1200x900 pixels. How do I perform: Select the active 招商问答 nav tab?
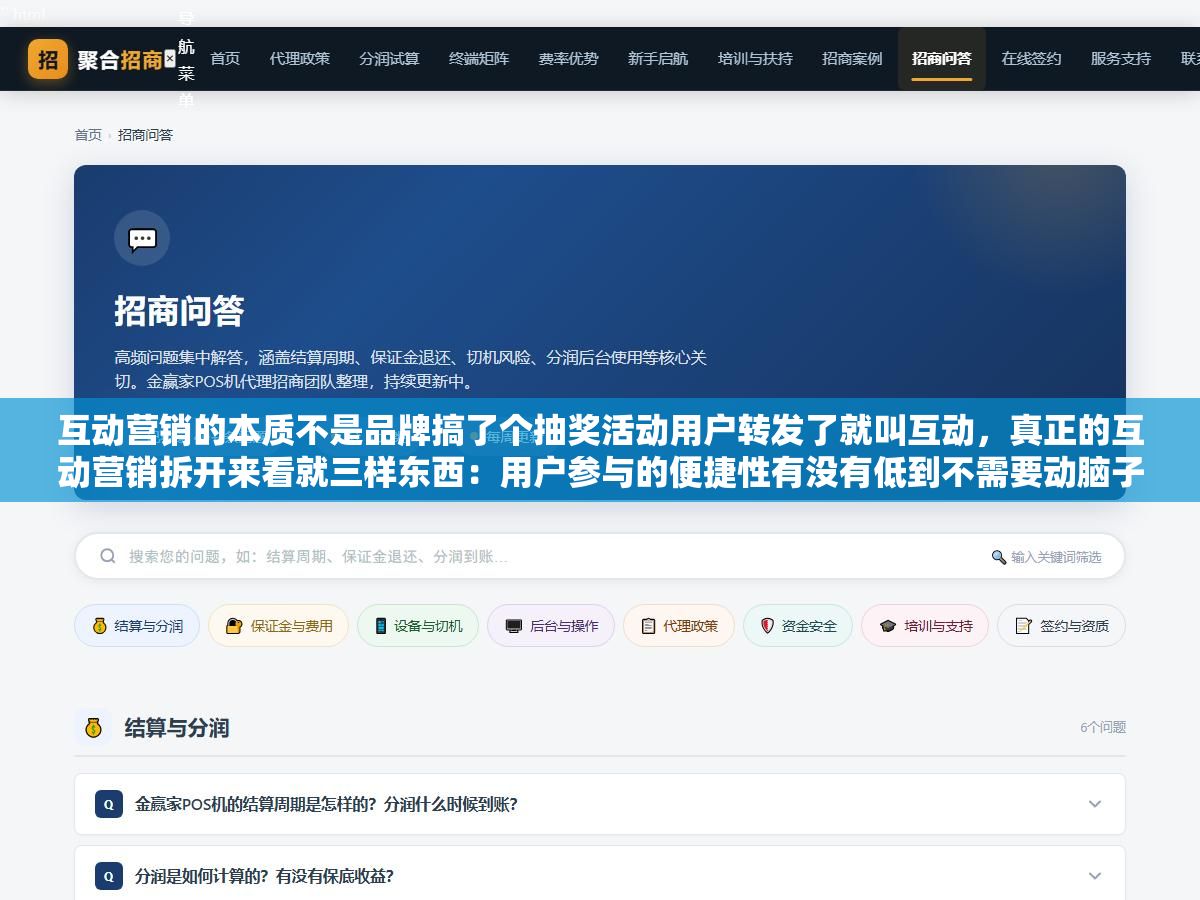click(x=942, y=59)
